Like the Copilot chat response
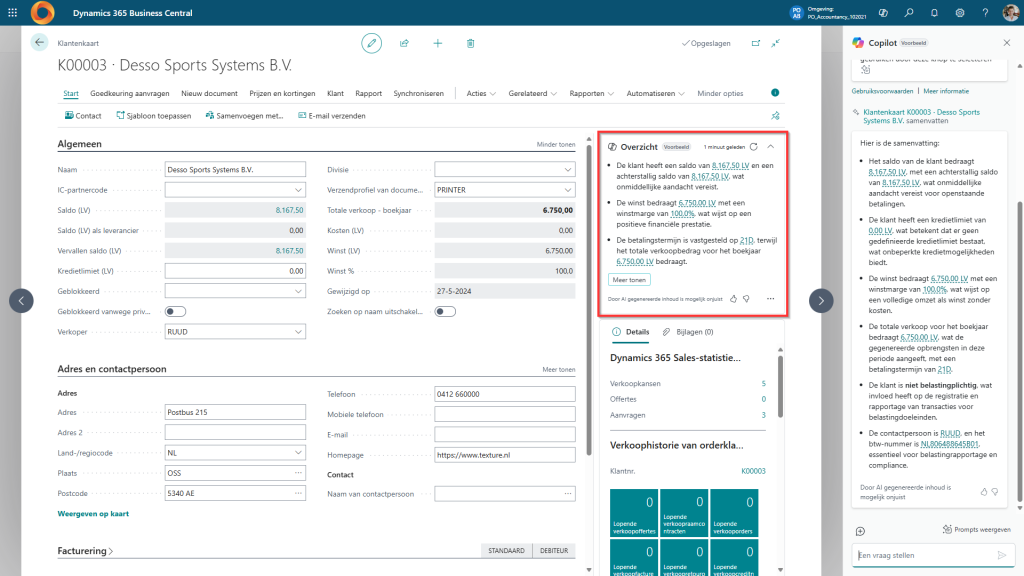The image size is (1024, 576). pyautogui.click(x=984, y=492)
